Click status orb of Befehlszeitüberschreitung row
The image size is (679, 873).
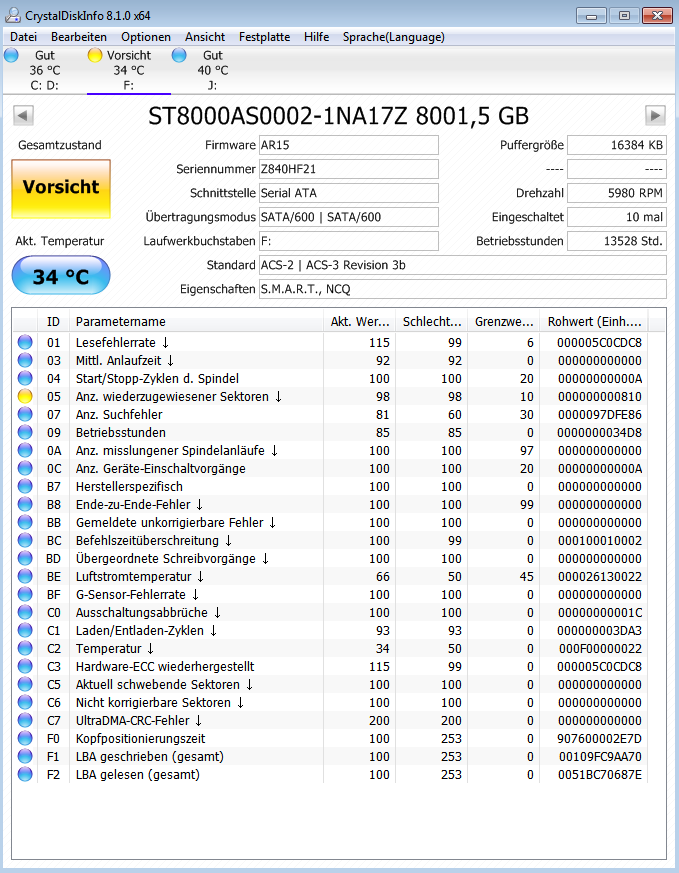(25, 540)
